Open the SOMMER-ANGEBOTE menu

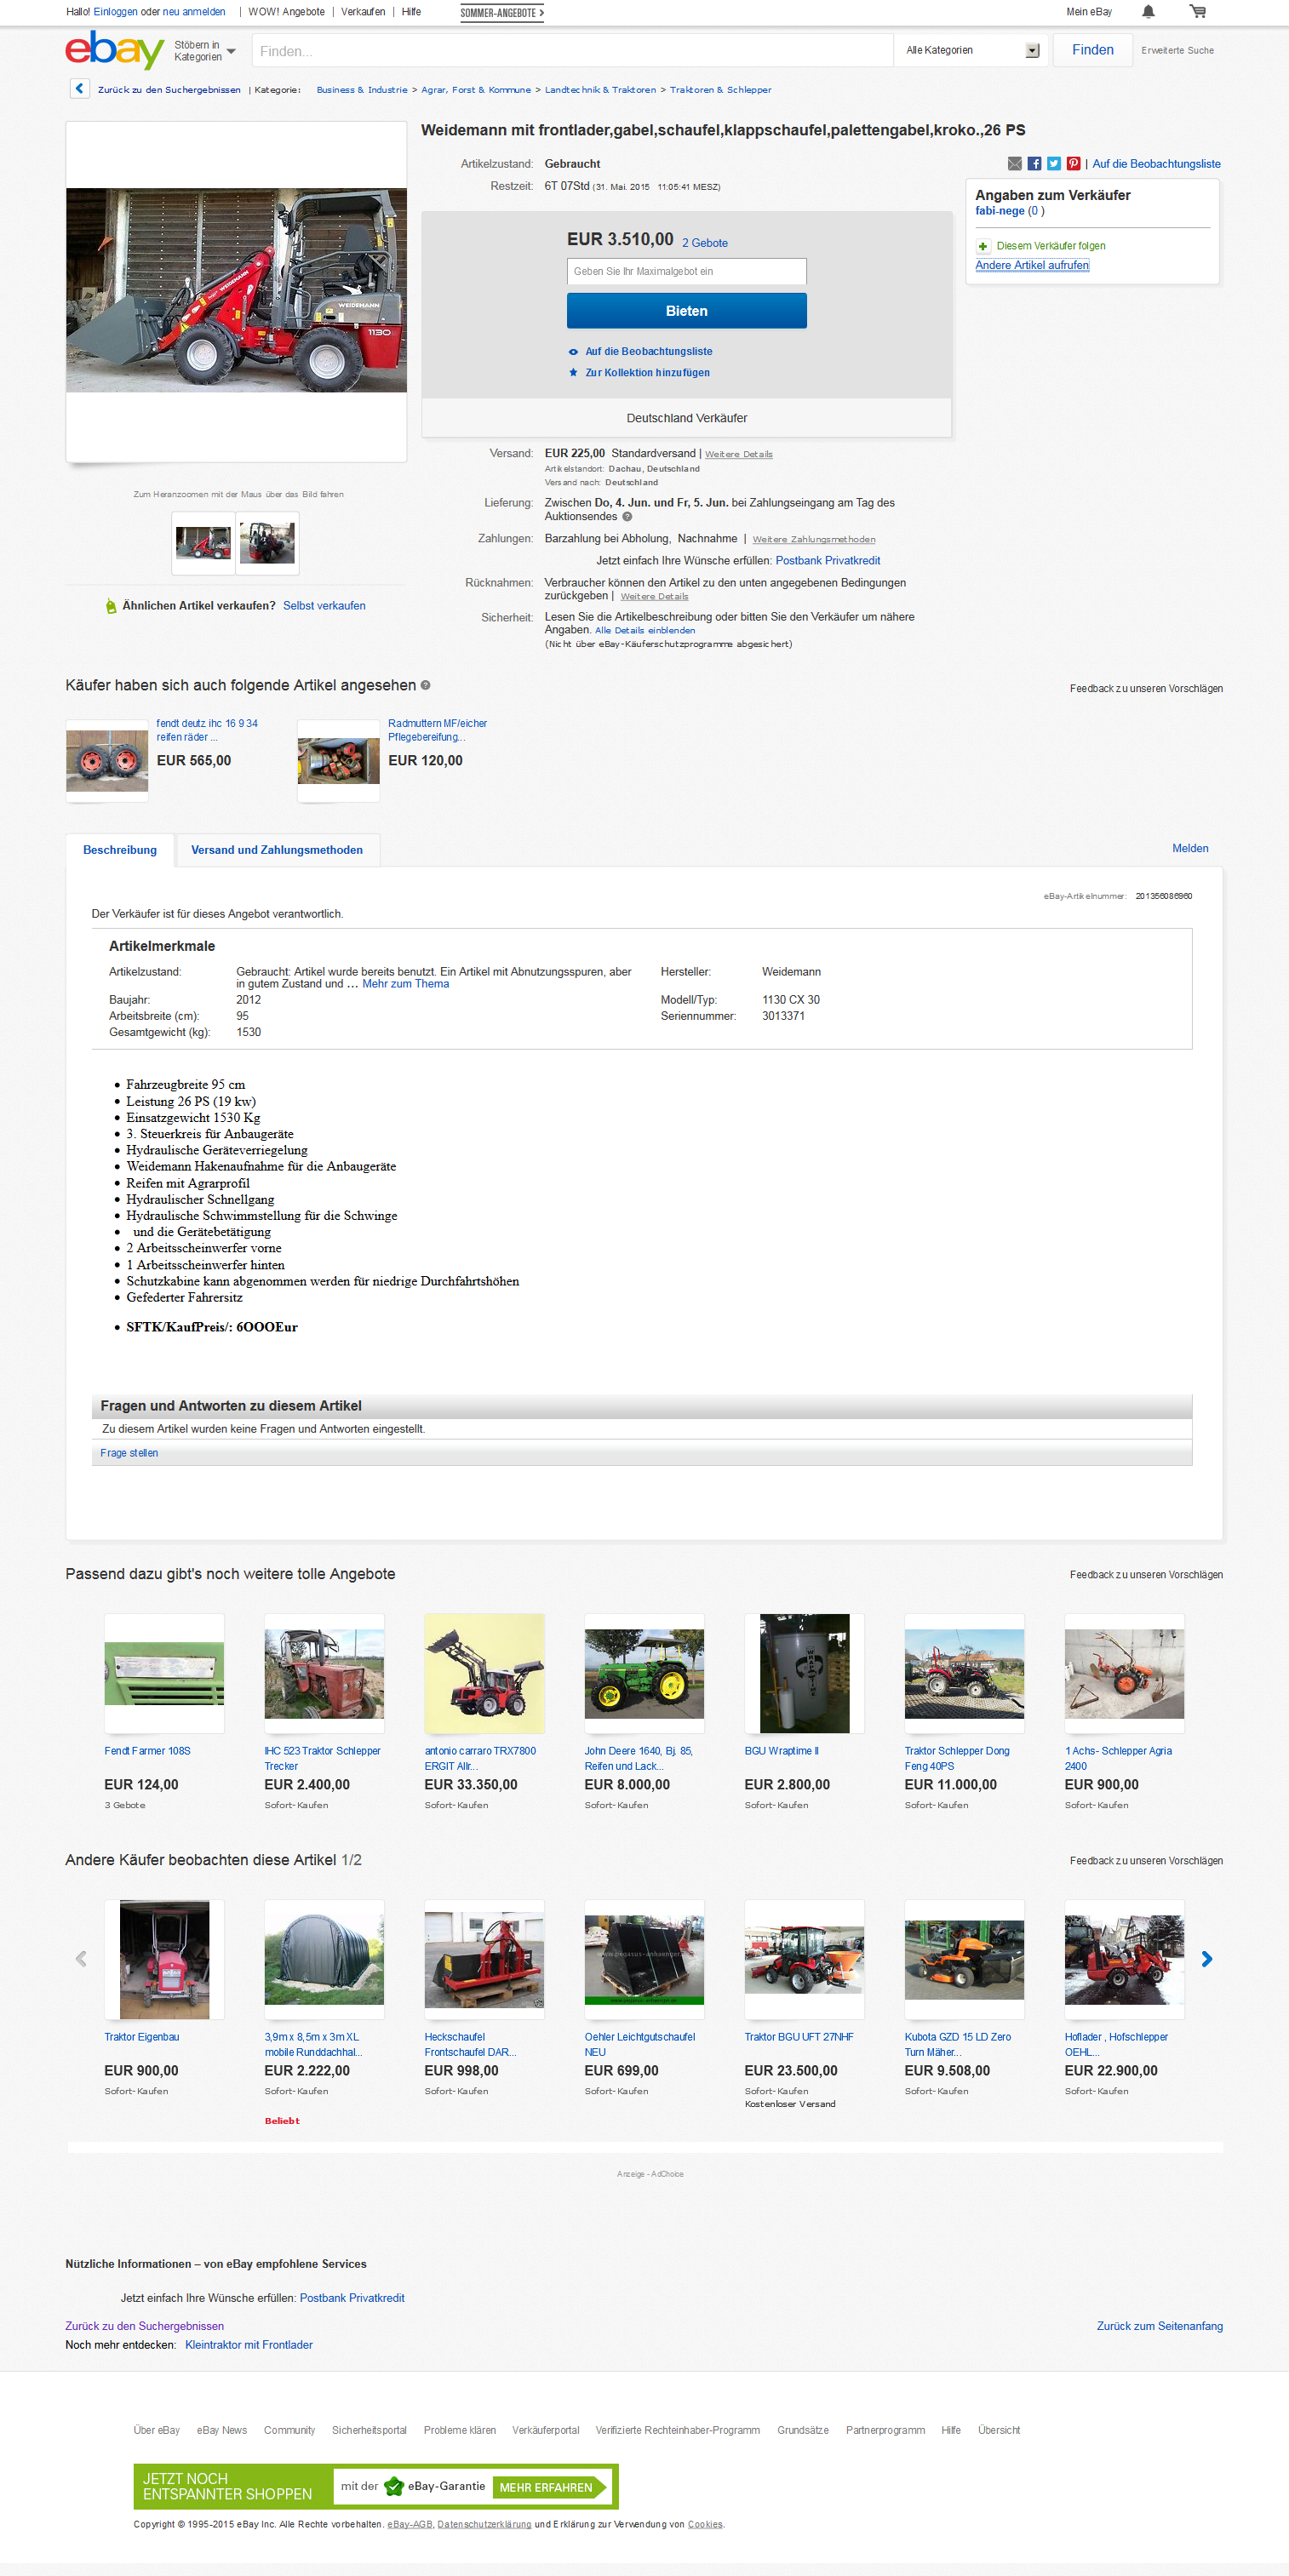pyautogui.click(x=502, y=13)
